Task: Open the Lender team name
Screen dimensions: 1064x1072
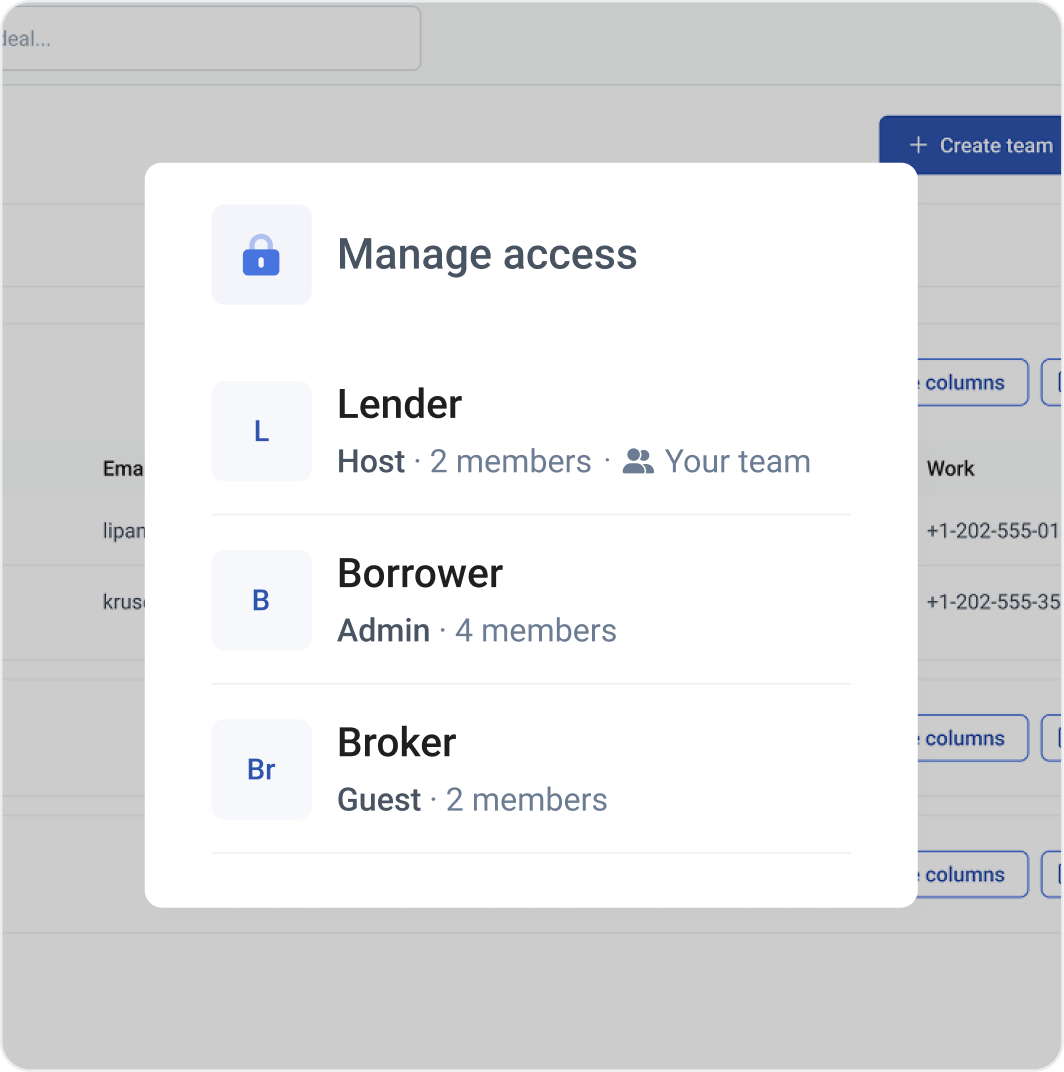Action: (400, 404)
